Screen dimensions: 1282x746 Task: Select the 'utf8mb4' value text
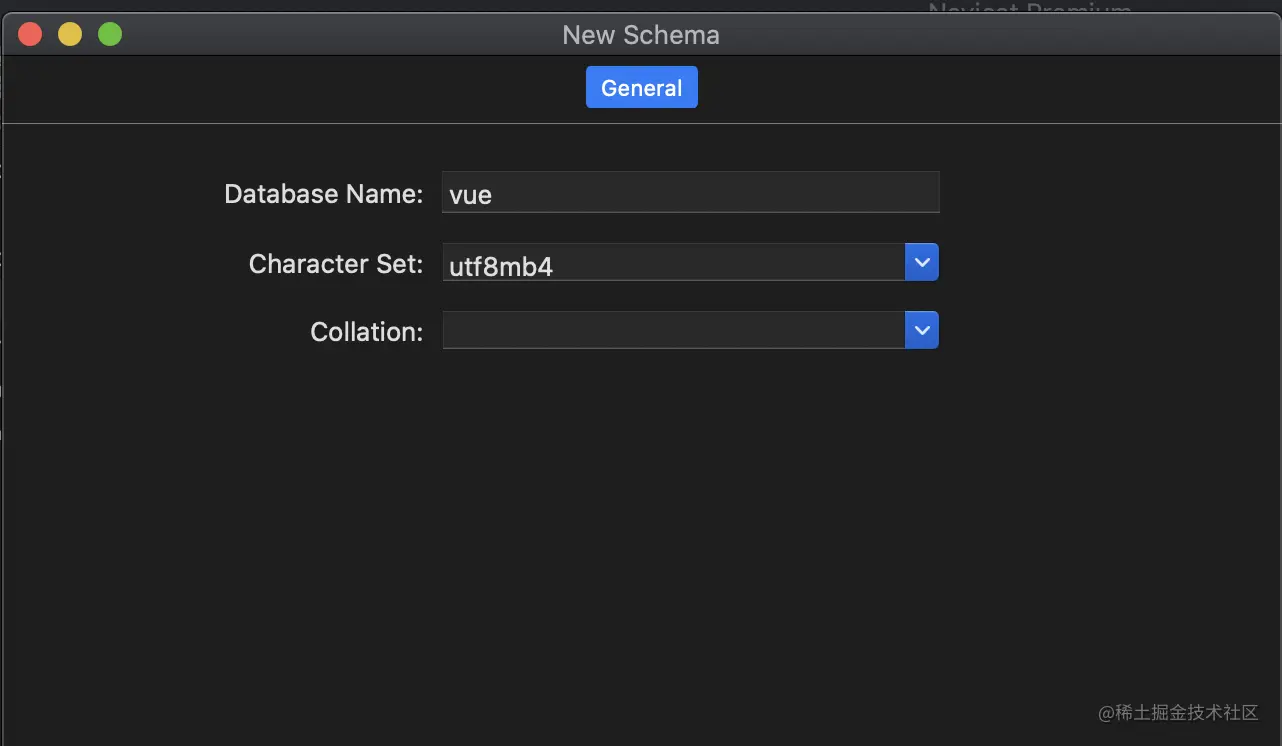pyautogui.click(x=501, y=266)
